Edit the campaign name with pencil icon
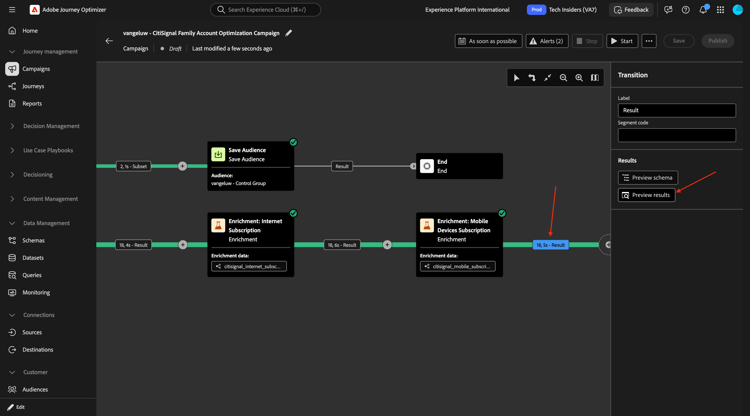This screenshot has width=750, height=416. pos(288,33)
